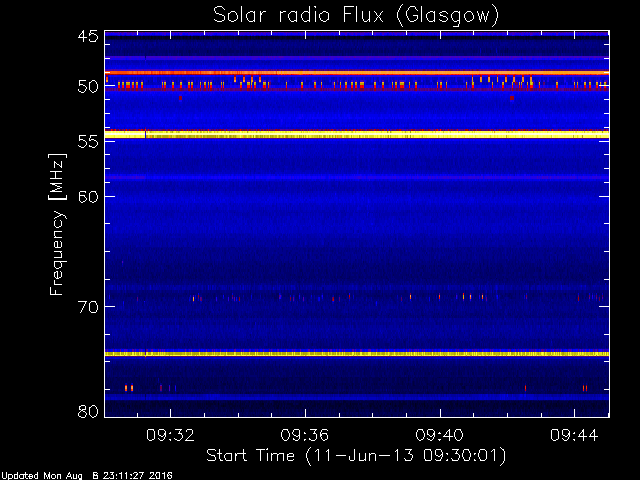Click the thin yellow band near 74 MHz
This screenshot has height=480, width=640.
357,354
